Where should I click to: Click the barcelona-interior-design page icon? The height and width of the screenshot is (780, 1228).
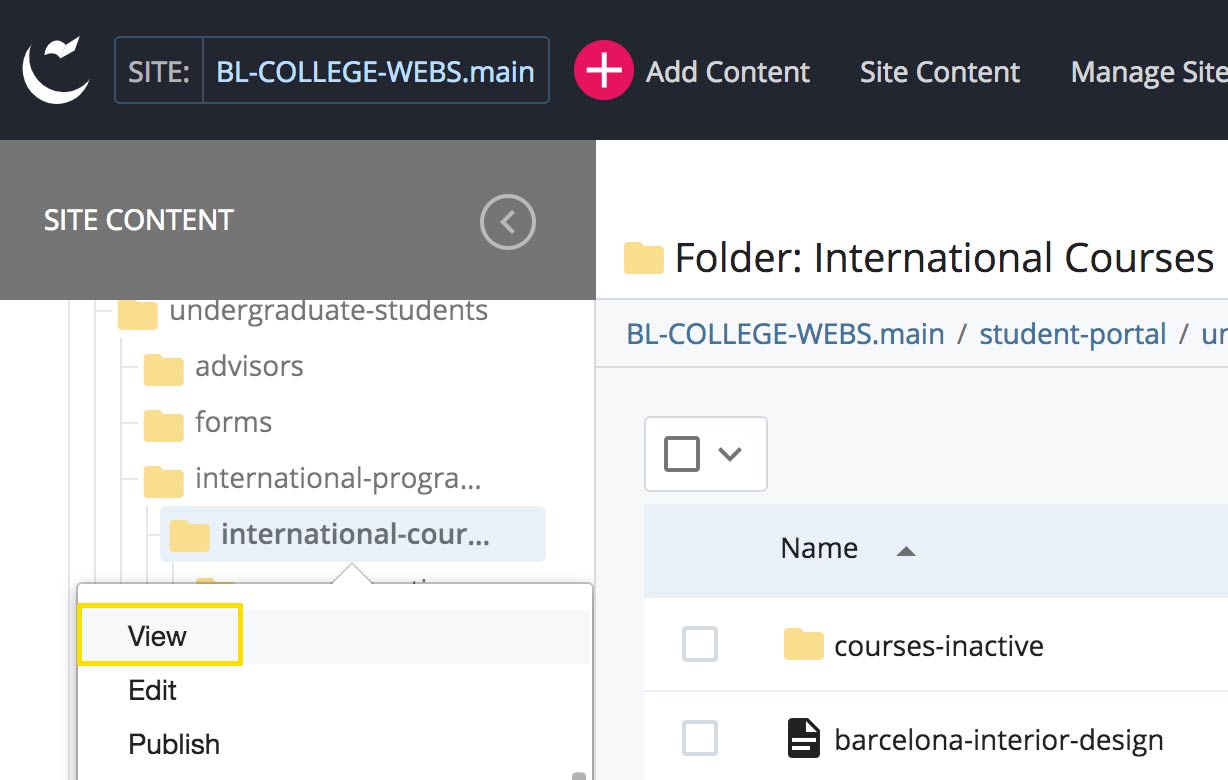pos(804,740)
